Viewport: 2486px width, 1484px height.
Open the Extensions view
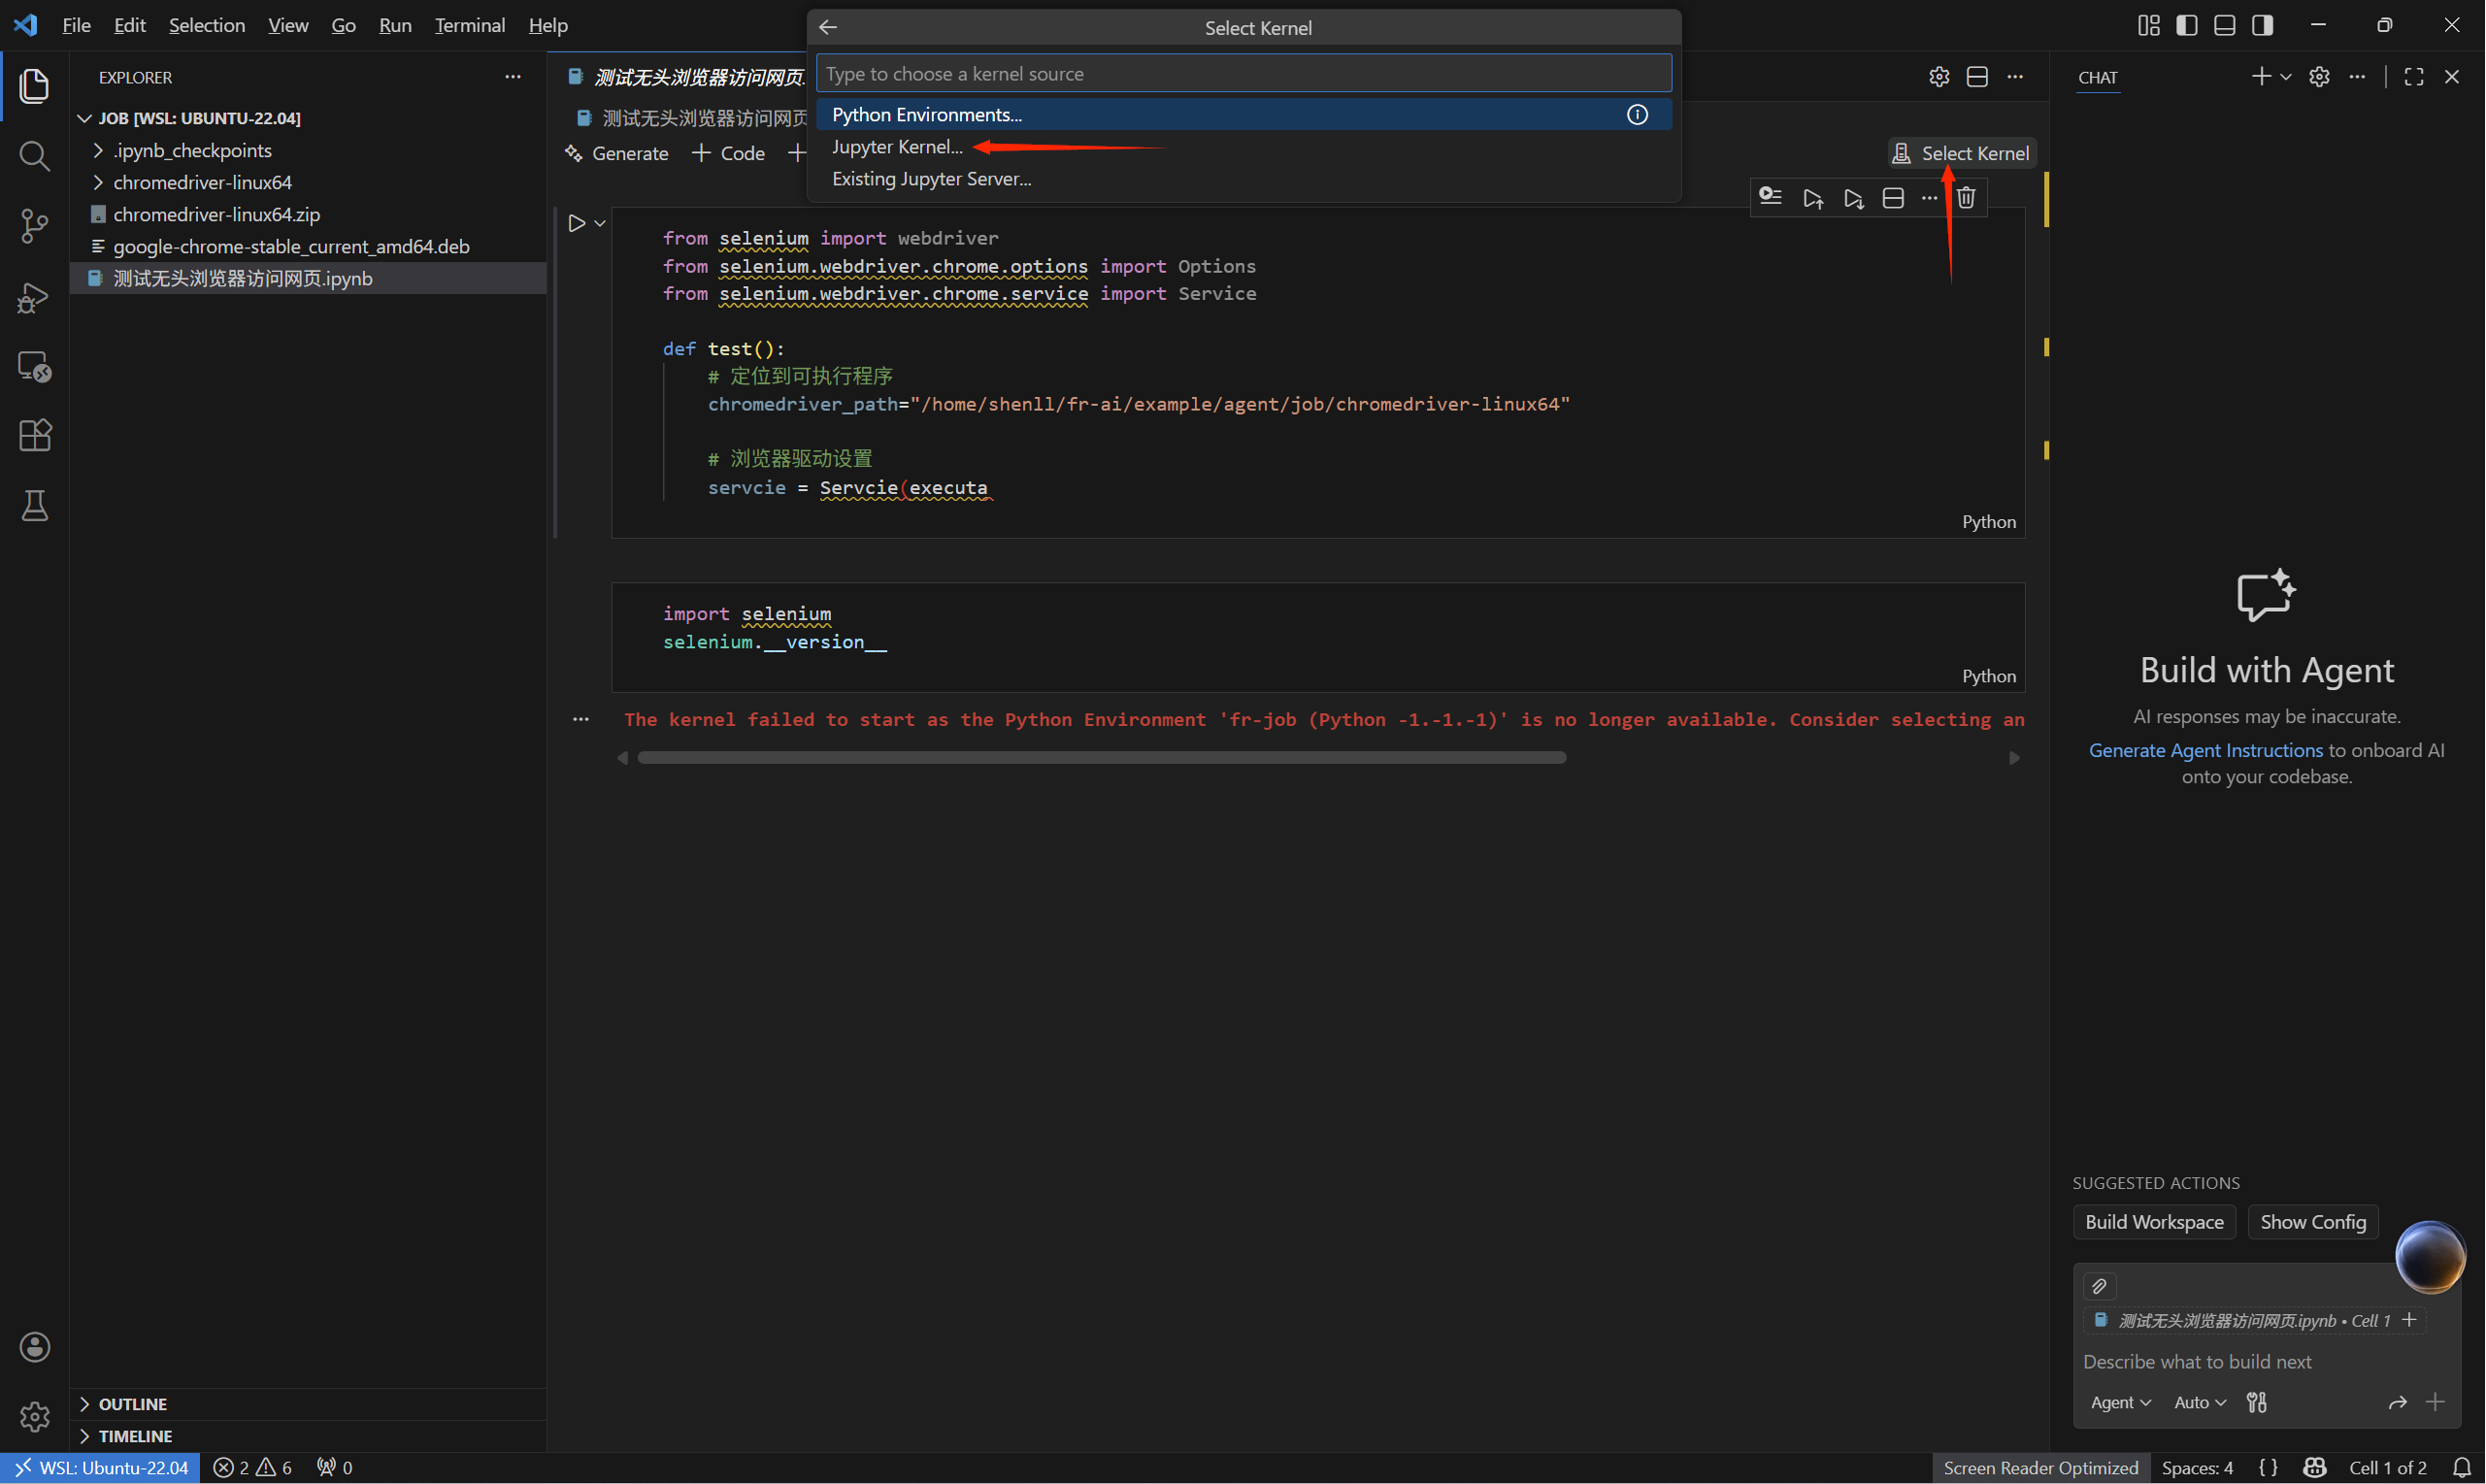click(x=34, y=435)
